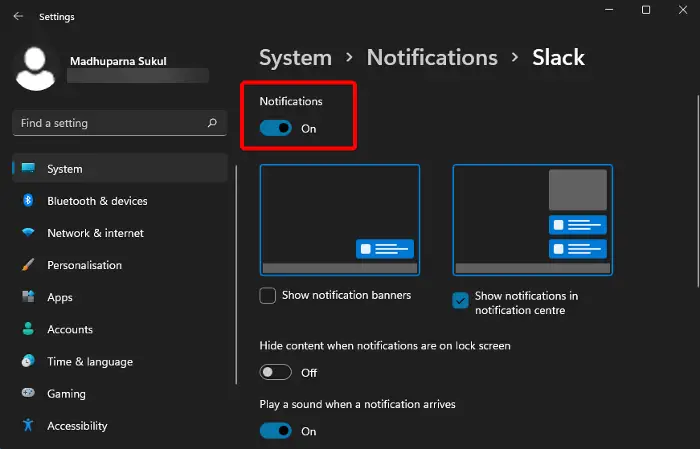Open Time & language settings
The image size is (700, 449).
coord(90,362)
